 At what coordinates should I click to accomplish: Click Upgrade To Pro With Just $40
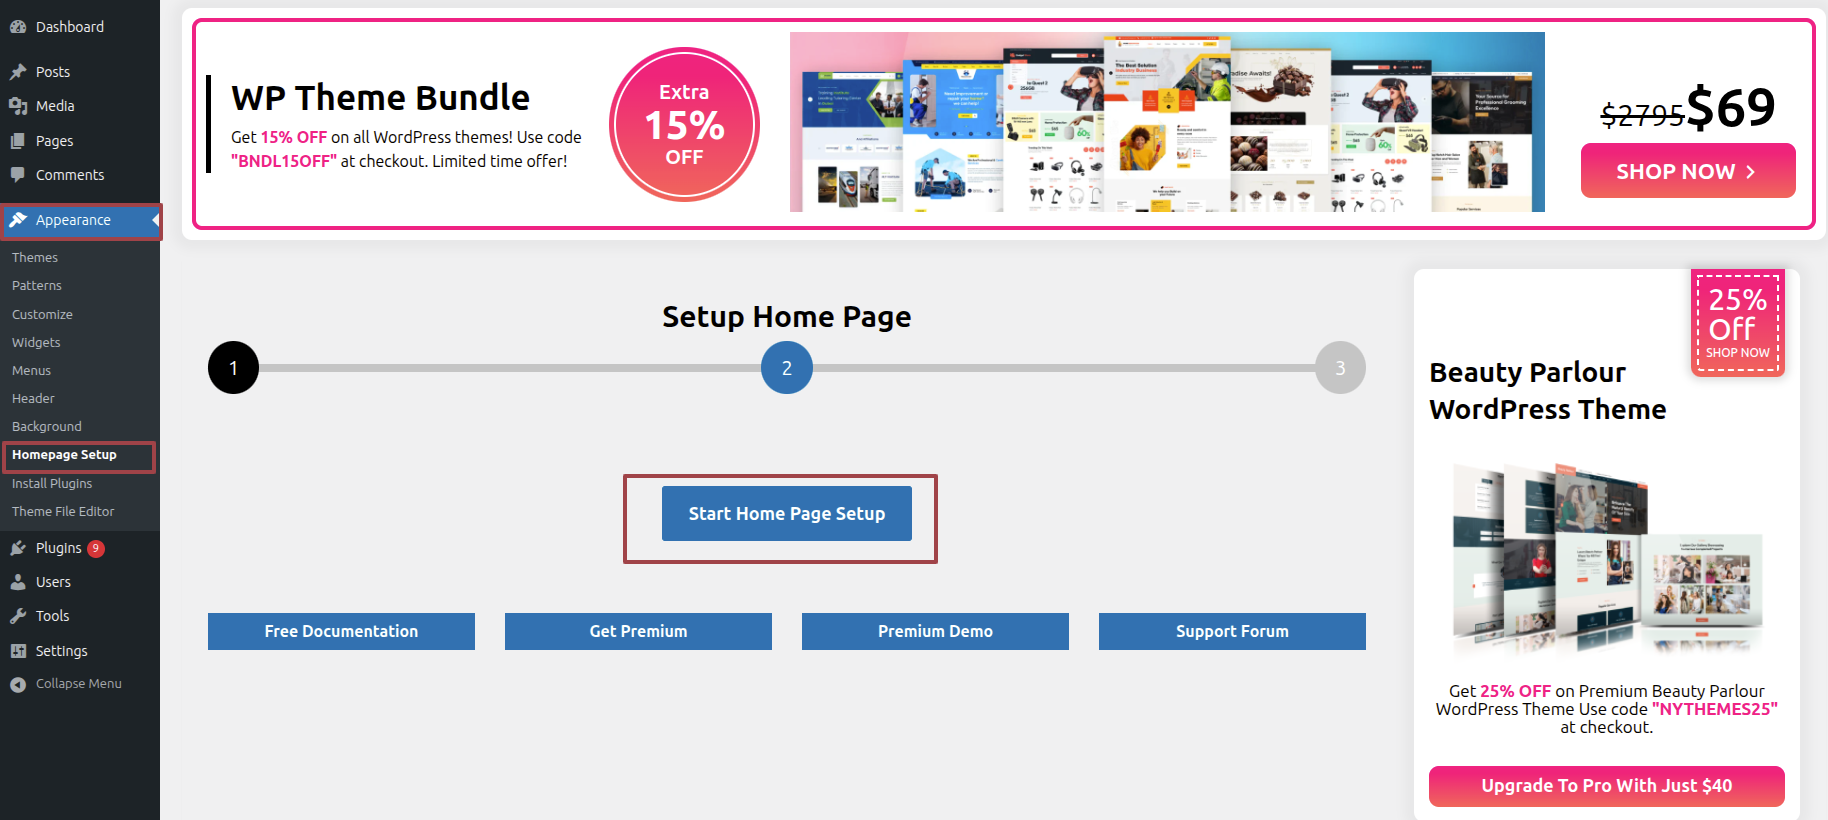pos(1607,786)
